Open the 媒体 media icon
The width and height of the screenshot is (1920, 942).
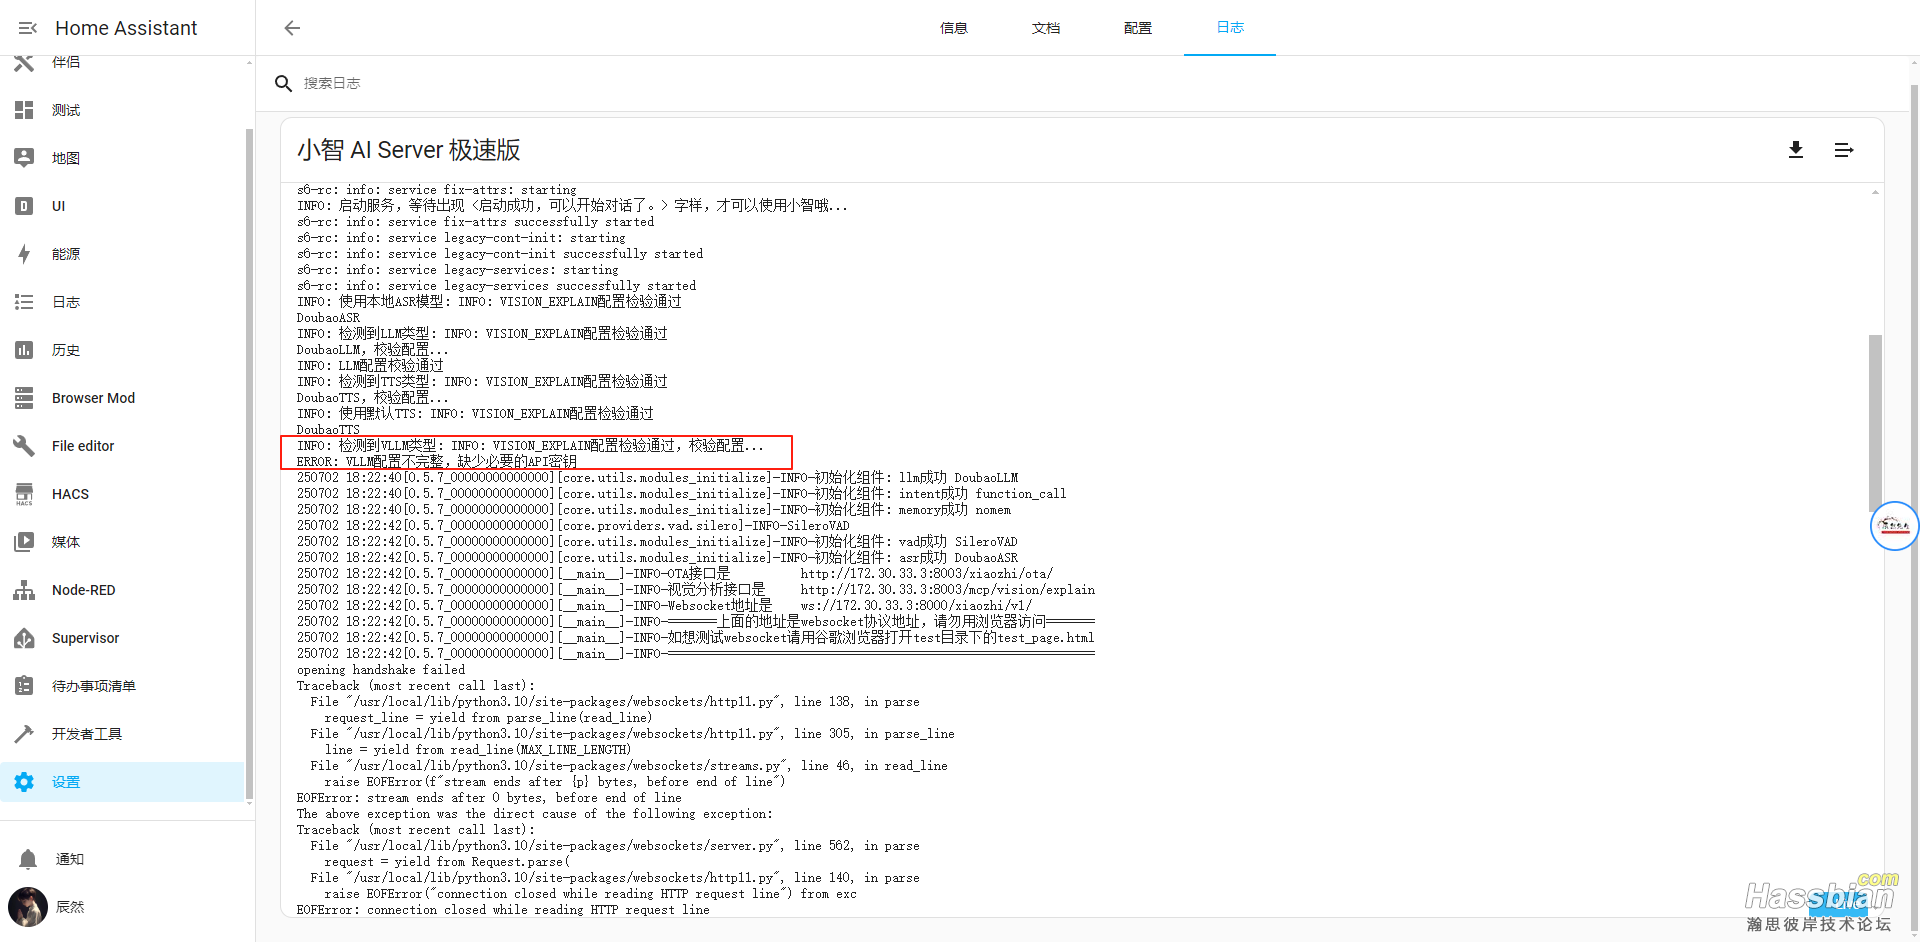[x=24, y=542]
